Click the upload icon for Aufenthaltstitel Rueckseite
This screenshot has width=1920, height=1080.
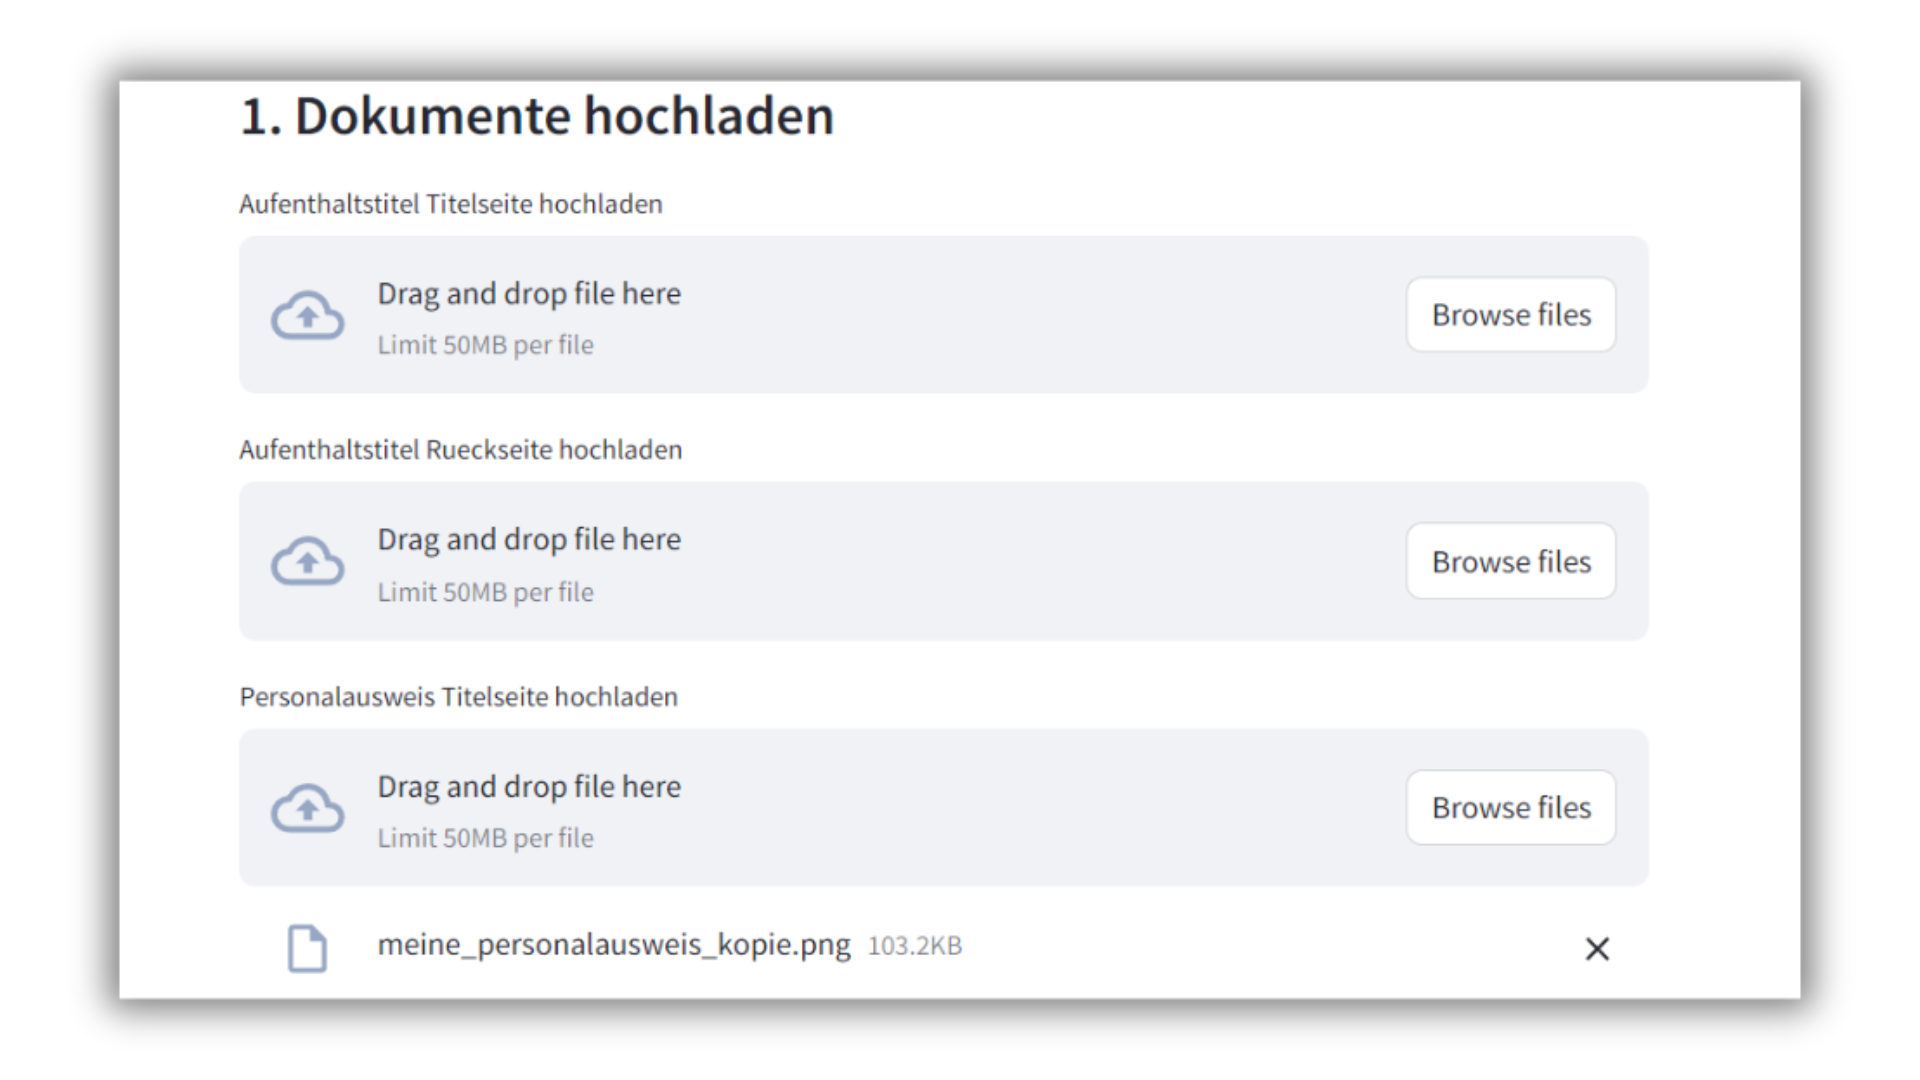pos(307,560)
